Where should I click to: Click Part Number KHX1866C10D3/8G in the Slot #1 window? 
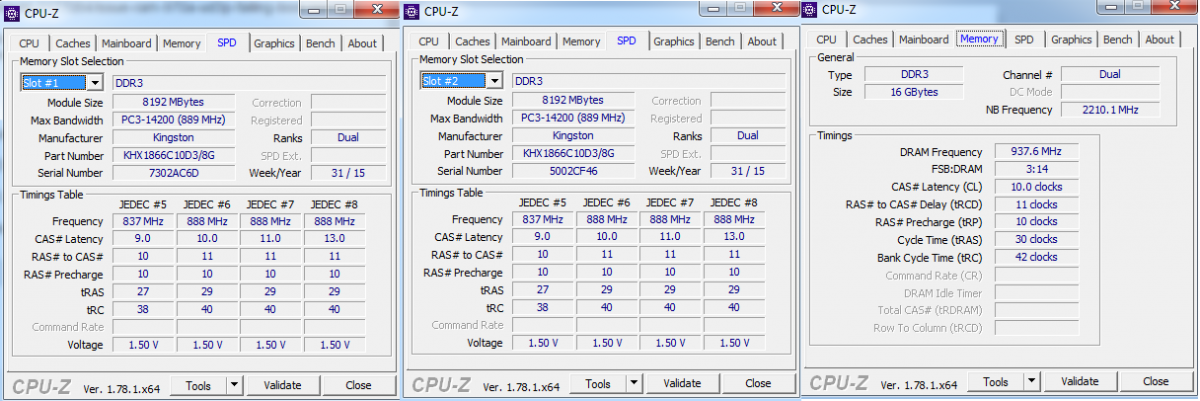click(173, 155)
